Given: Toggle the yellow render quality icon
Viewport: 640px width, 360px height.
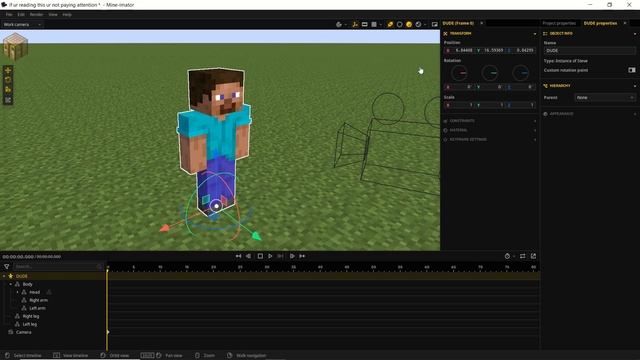Looking at the screenshot, I should pos(409,24).
